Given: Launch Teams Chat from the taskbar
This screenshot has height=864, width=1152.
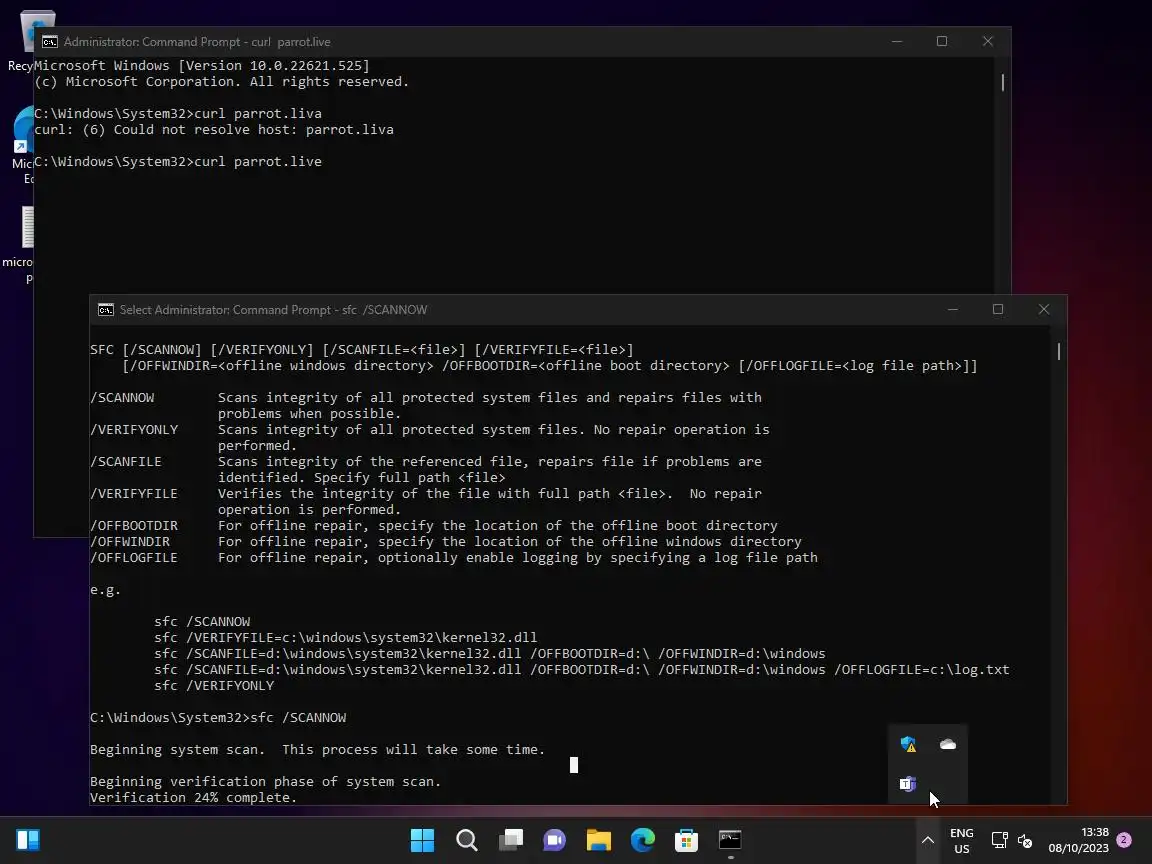Looking at the screenshot, I should pyautogui.click(x=555, y=840).
